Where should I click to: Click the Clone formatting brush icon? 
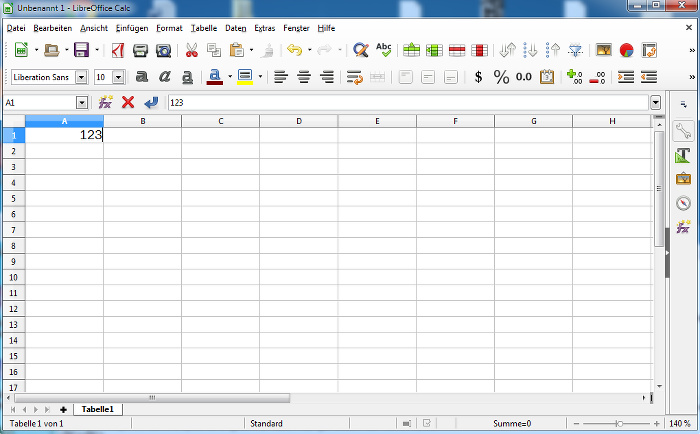(x=268, y=50)
